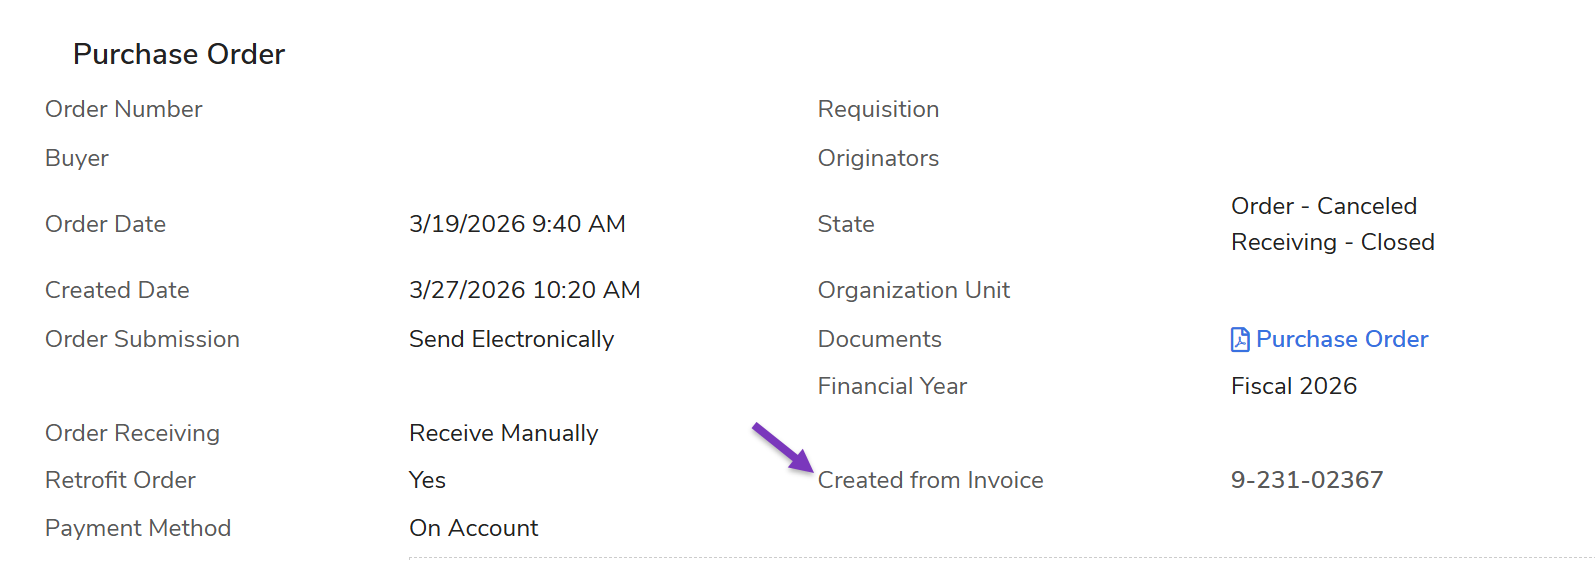Open the Purchase Order document link
The width and height of the screenshot is (1595, 562).
pos(1342,339)
